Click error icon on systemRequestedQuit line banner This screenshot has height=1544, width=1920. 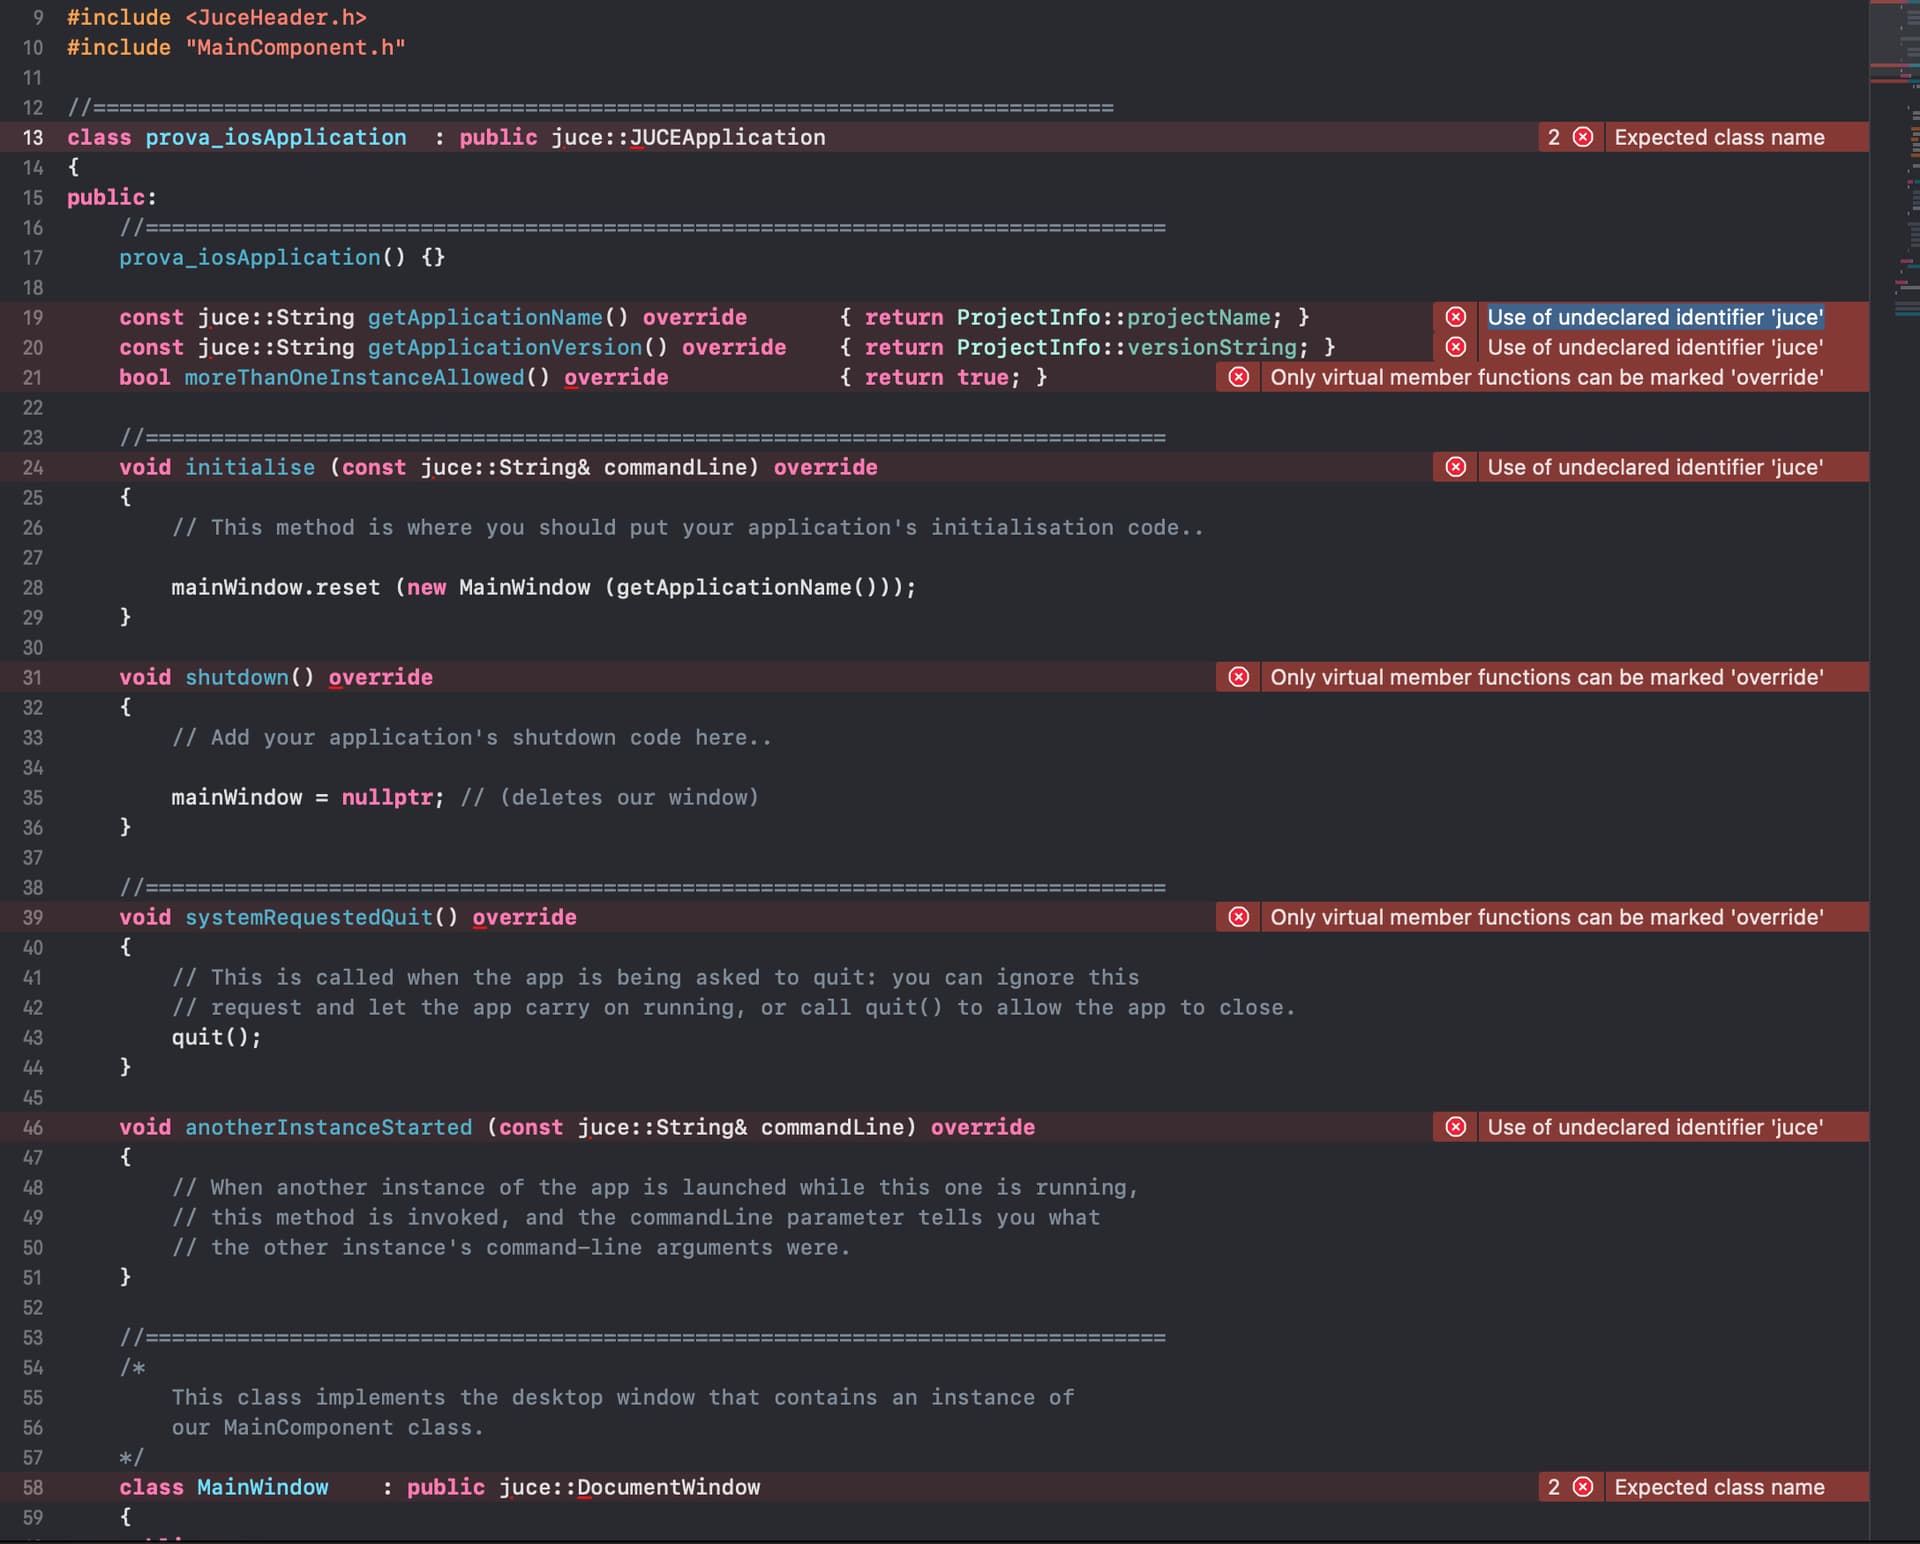tap(1239, 917)
